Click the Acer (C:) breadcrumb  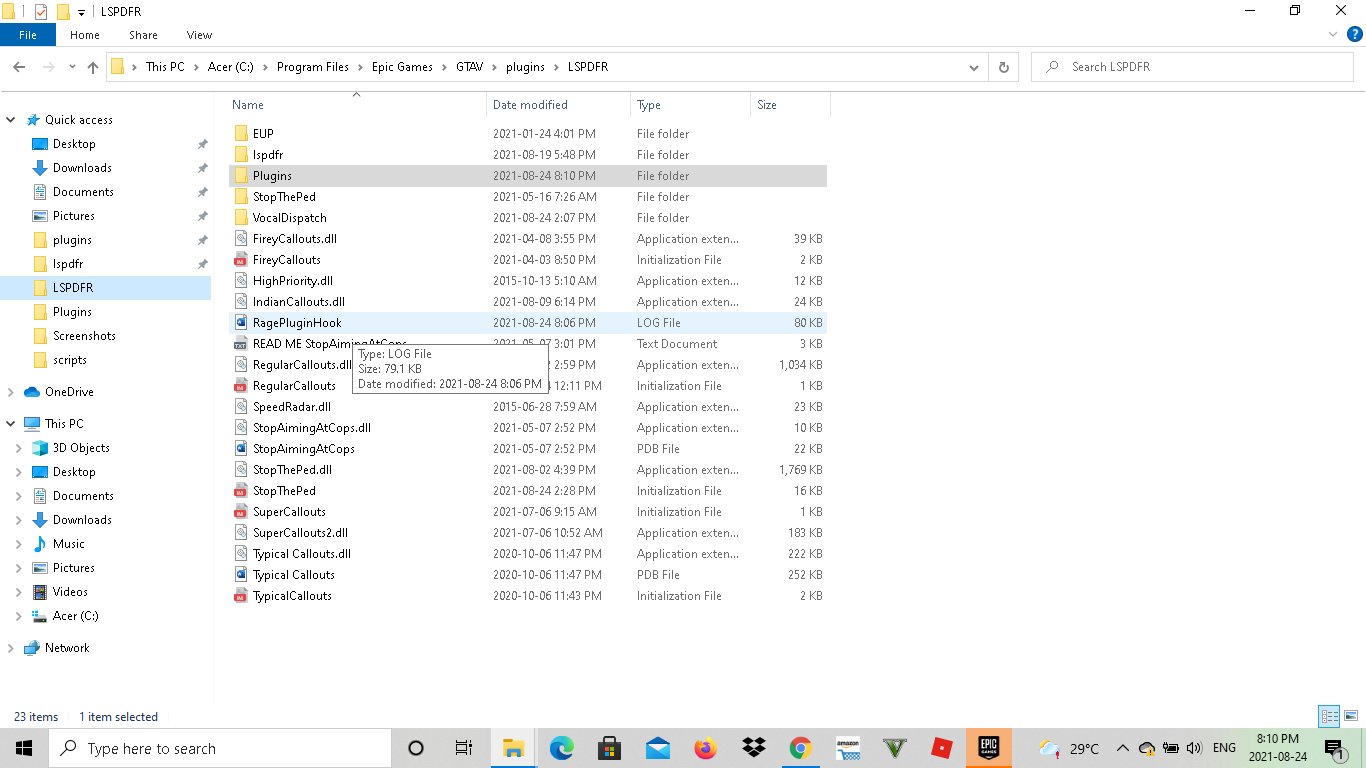pyautogui.click(x=230, y=67)
